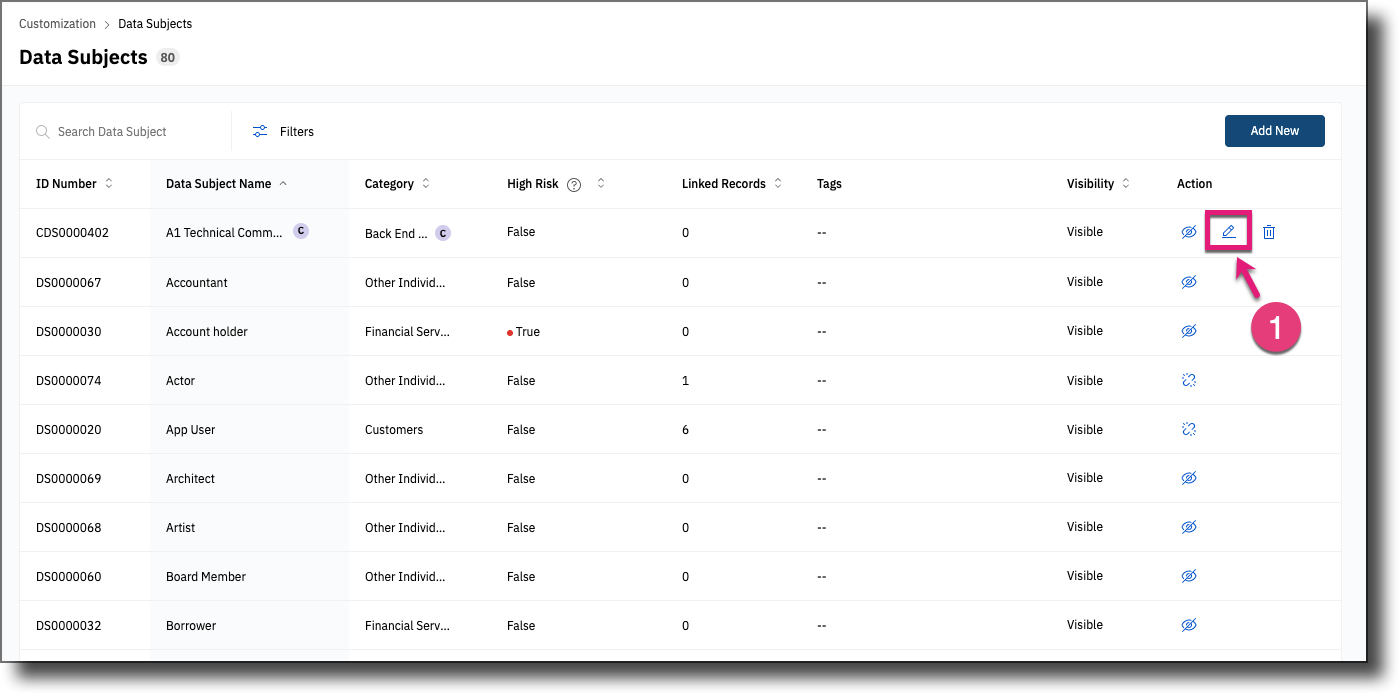1400x695 pixels.
Task: Click the unlink icon in the Actor row
Action: (1189, 380)
